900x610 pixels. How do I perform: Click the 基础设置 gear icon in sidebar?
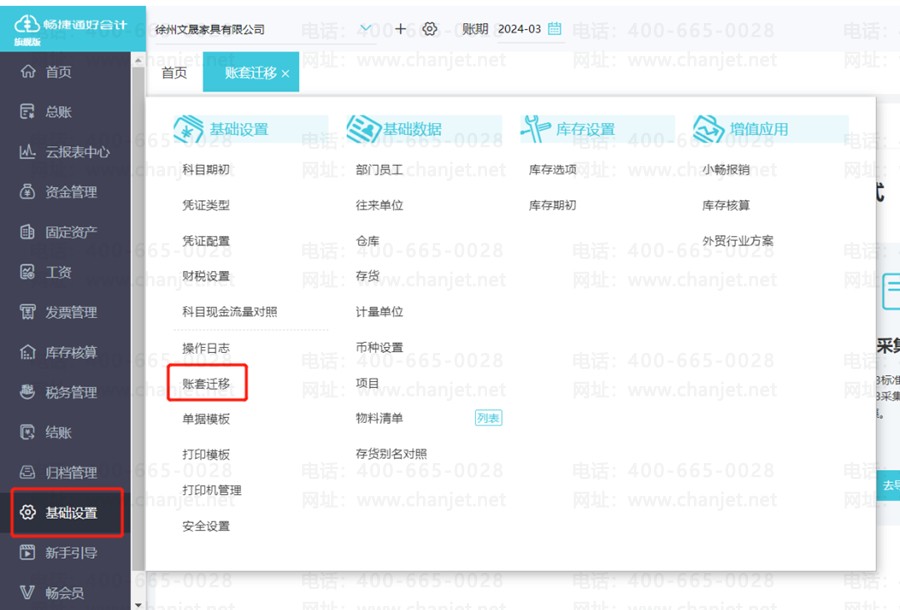[28, 512]
